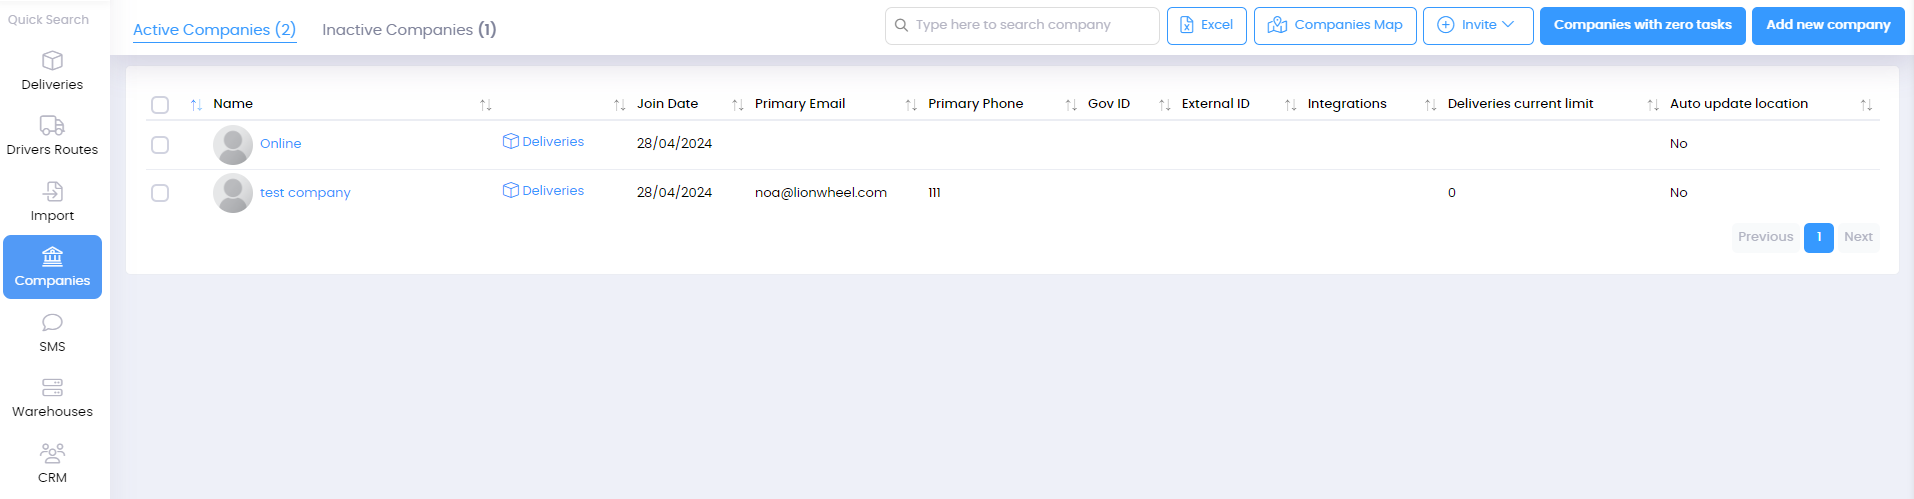The height and width of the screenshot is (499, 1914).
Task: Open the Warehouses section
Action: point(52,398)
